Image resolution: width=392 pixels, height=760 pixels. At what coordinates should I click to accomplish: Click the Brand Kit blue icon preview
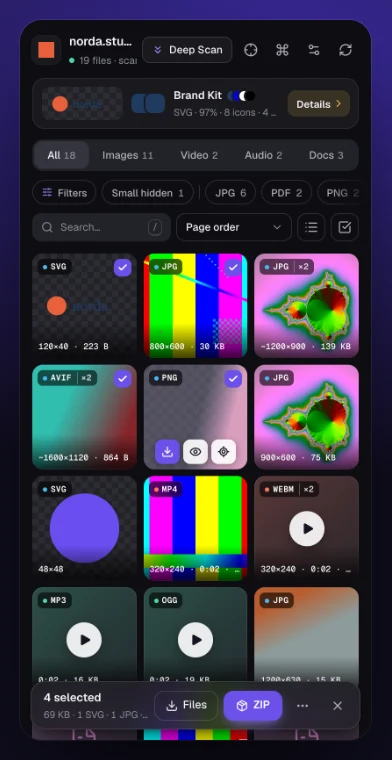coord(148,104)
